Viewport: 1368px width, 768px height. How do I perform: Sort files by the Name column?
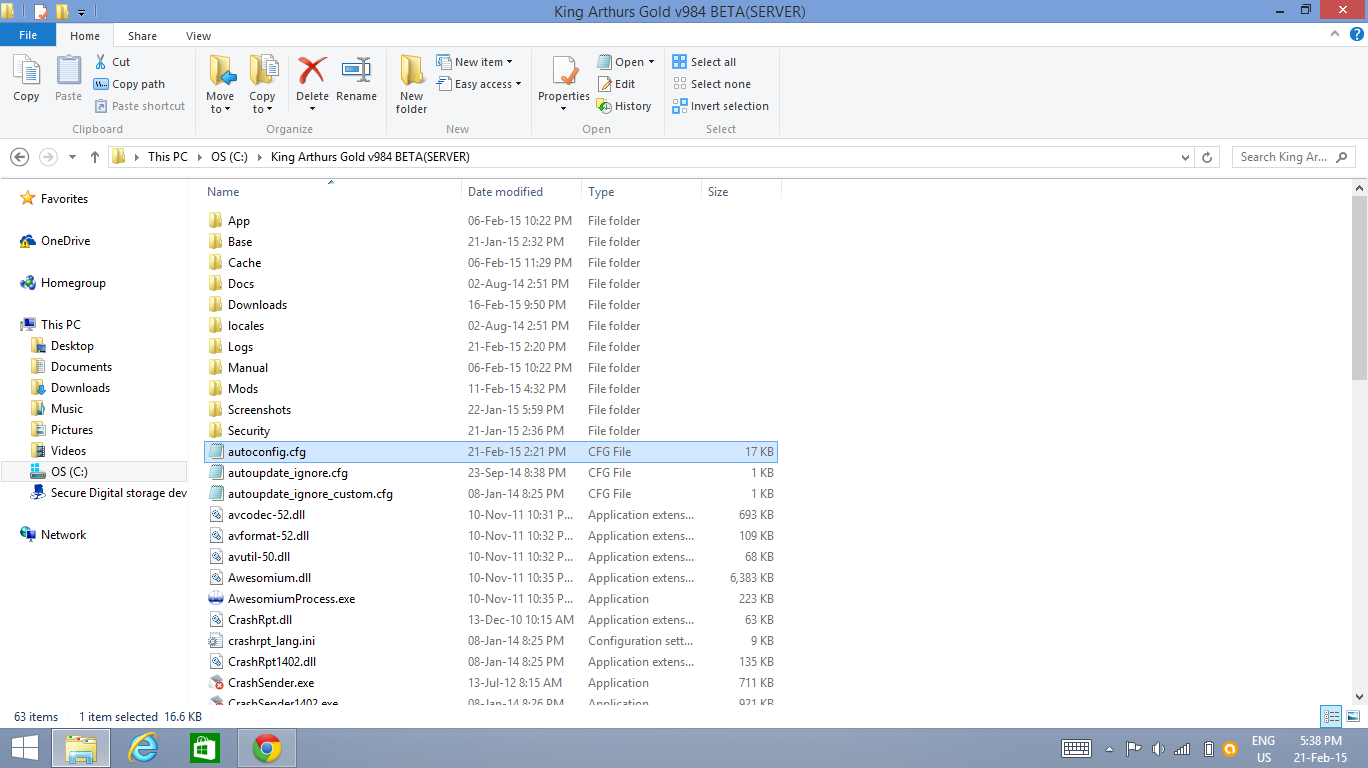click(223, 192)
